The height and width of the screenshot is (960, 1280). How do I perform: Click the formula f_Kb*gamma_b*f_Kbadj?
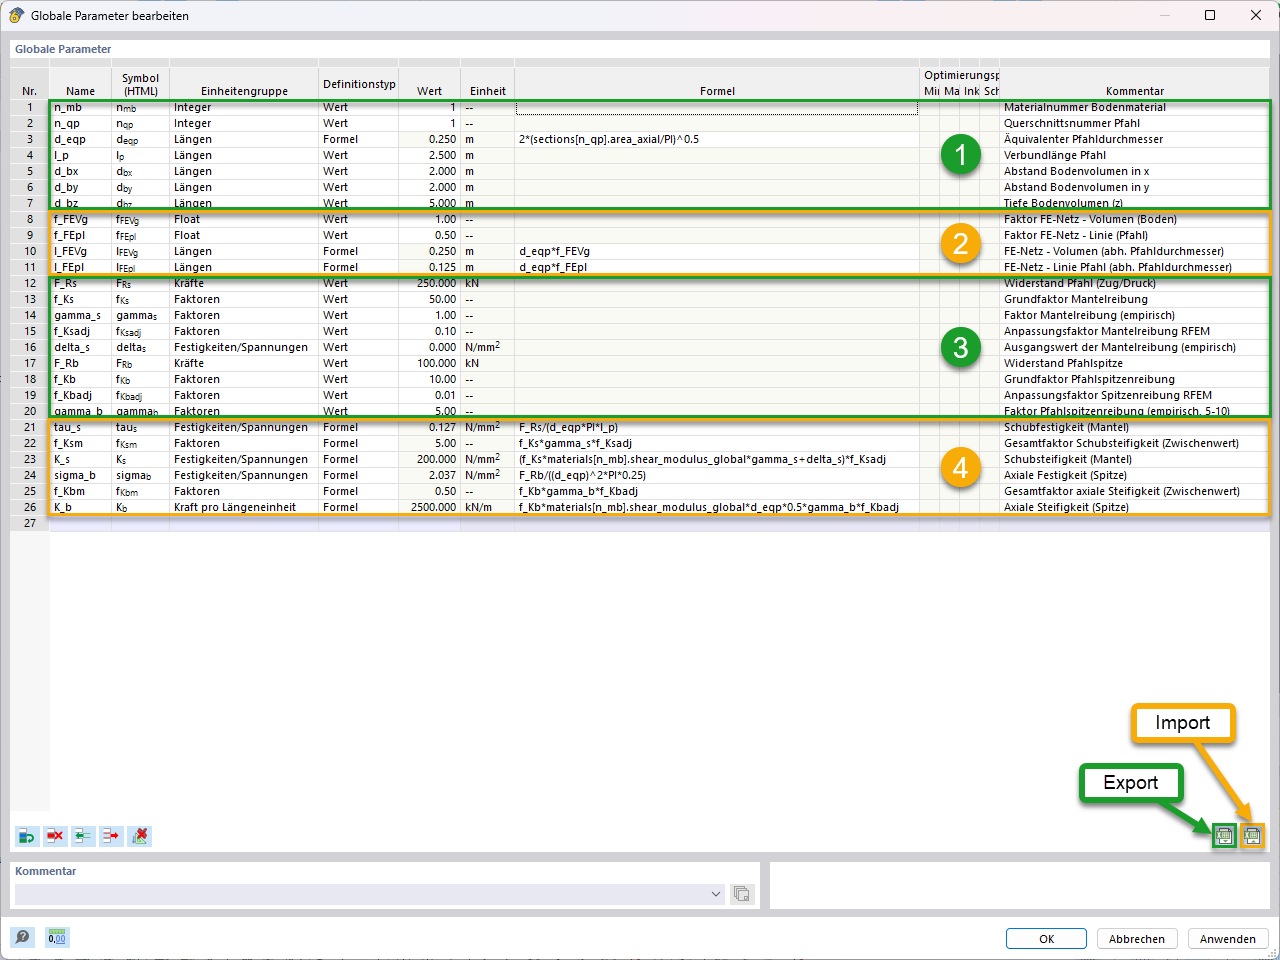coord(578,491)
